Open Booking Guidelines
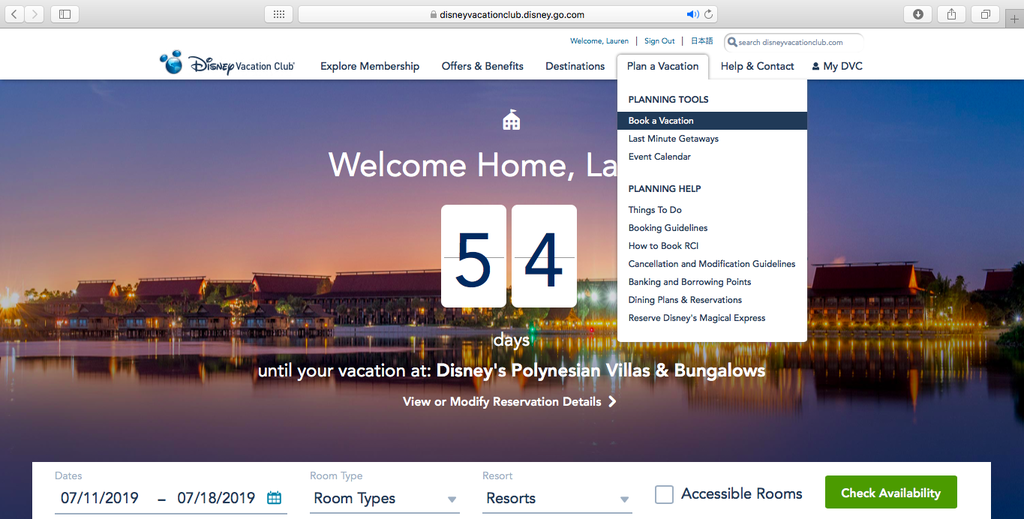 point(668,228)
